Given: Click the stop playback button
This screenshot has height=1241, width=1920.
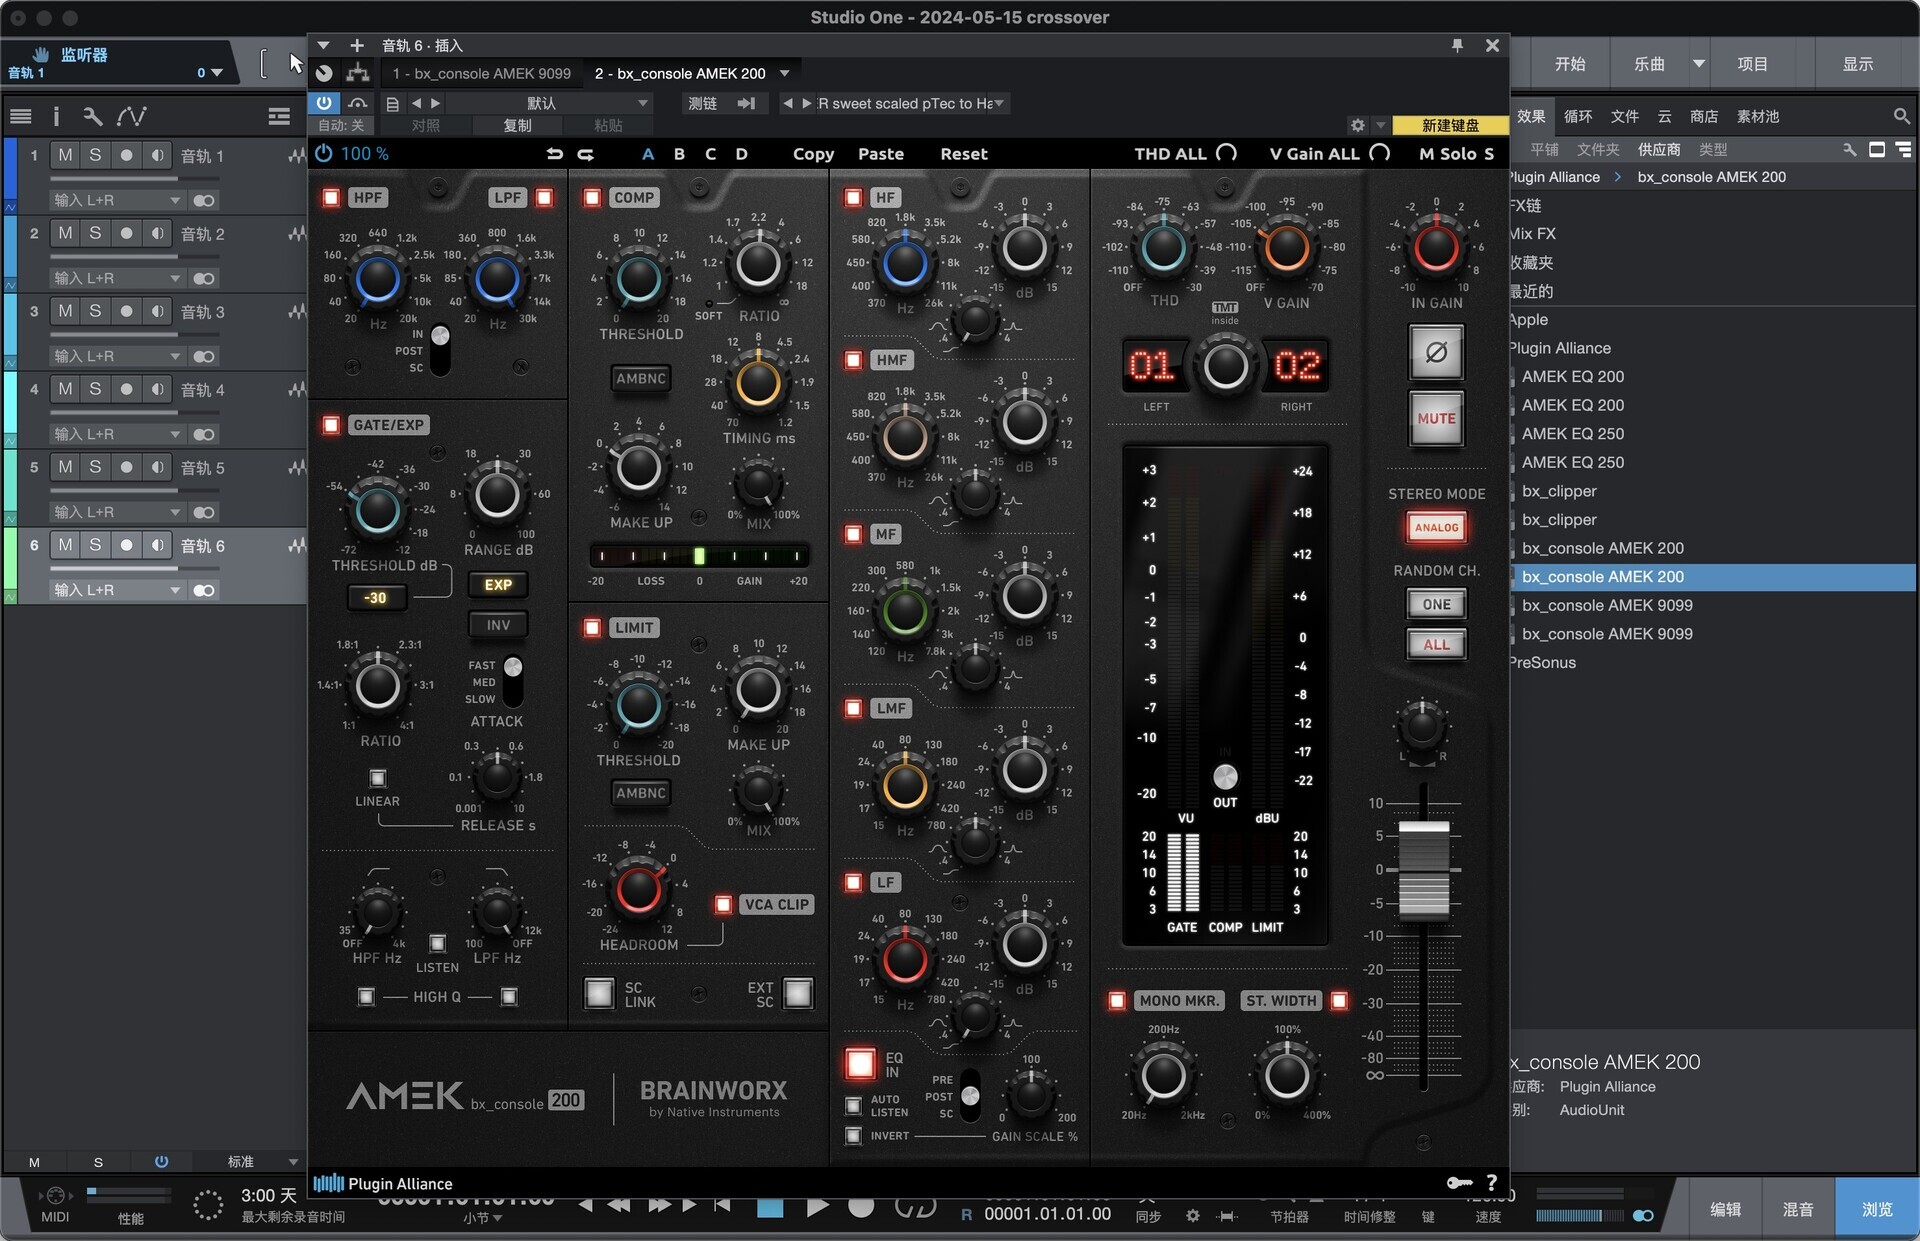Looking at the screenshot, I should point(770,1207).
